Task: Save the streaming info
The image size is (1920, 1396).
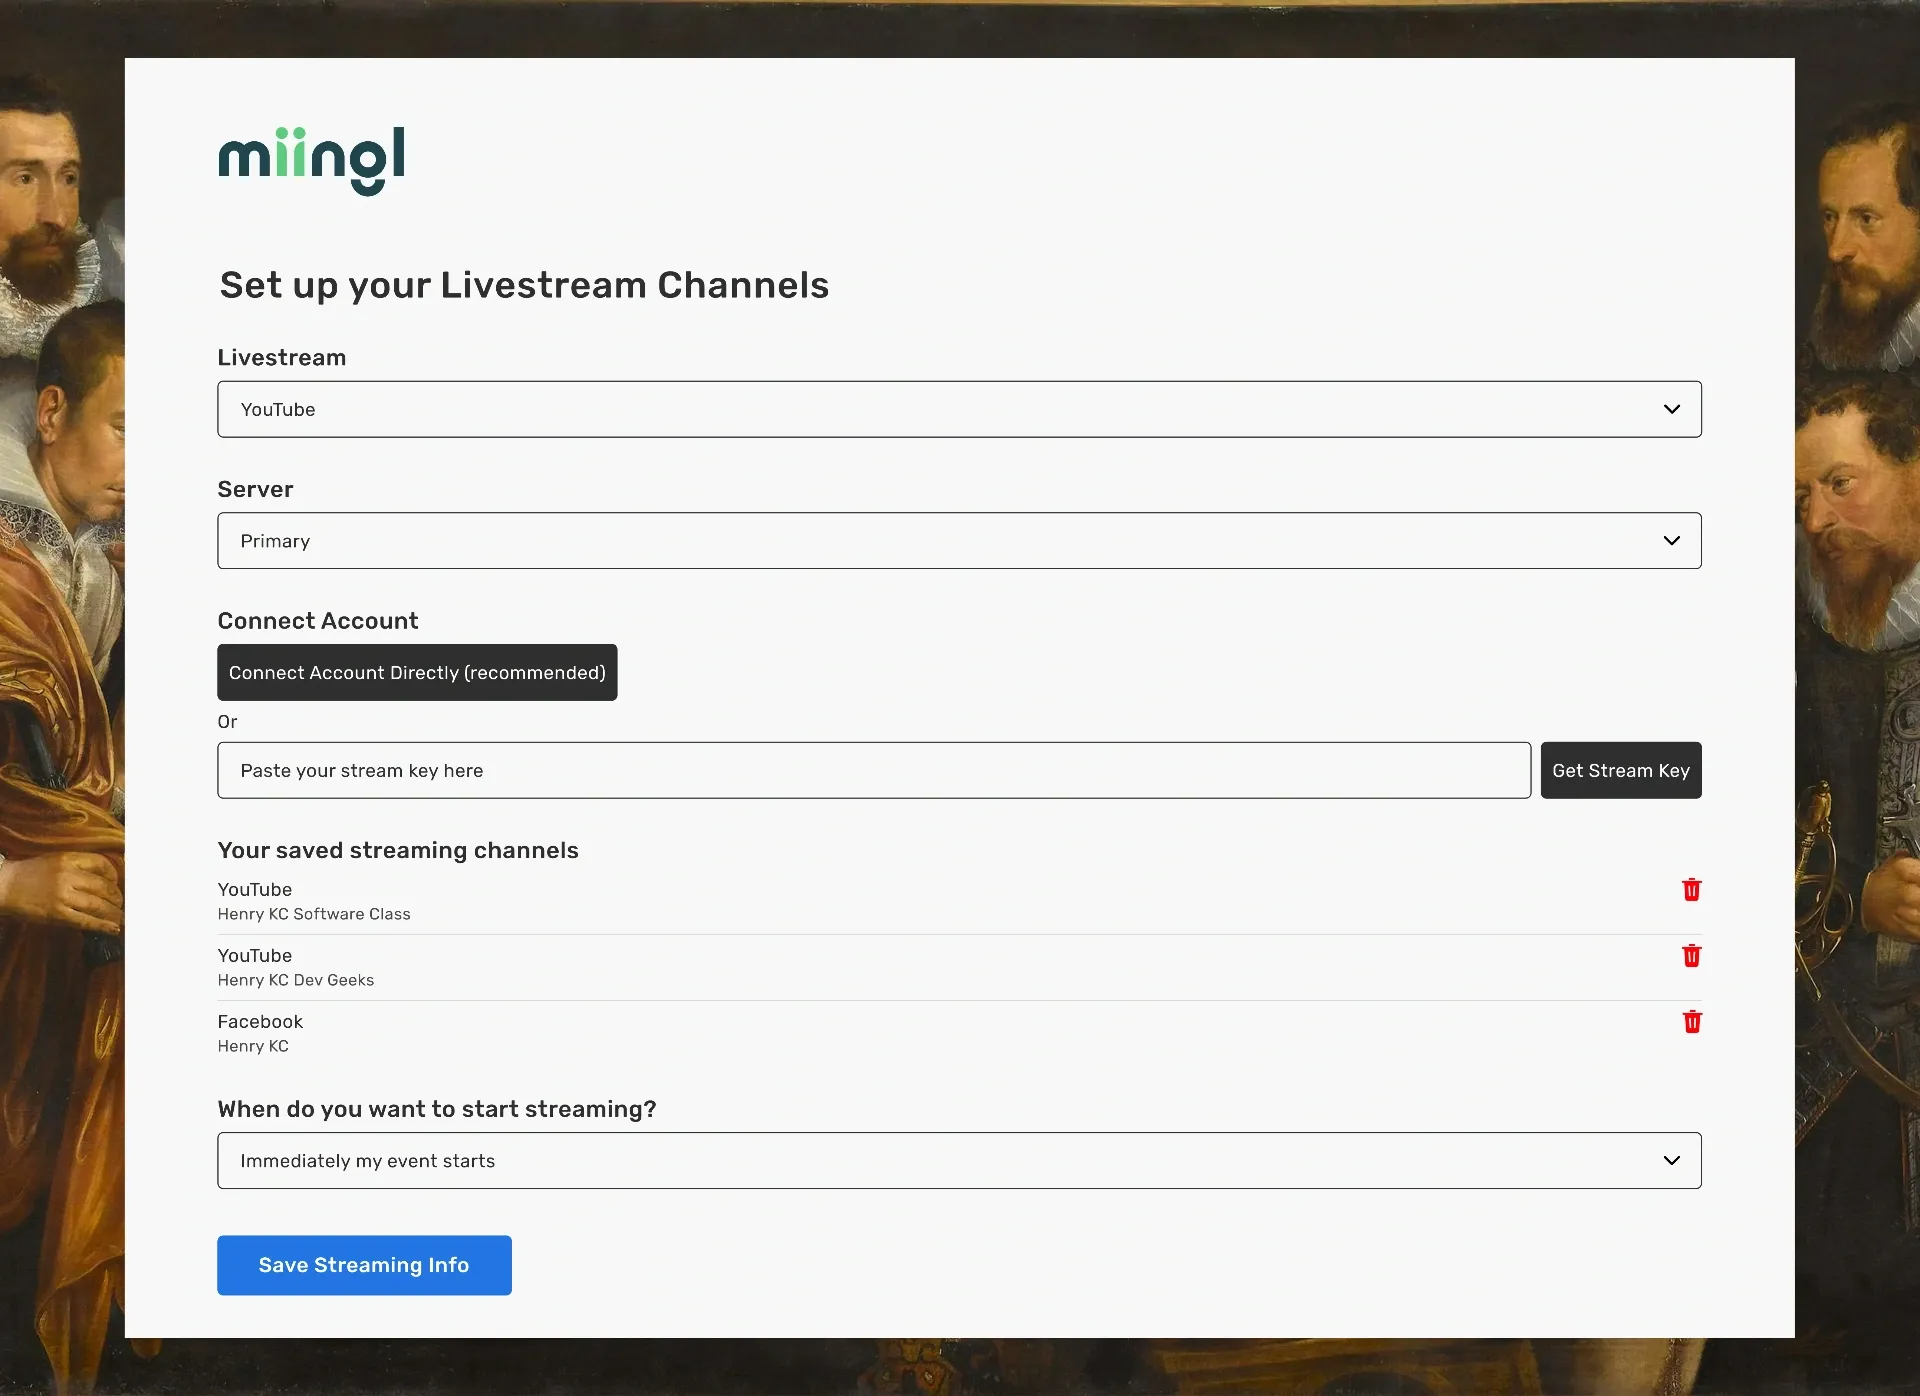Action: tap(364, 1265)
